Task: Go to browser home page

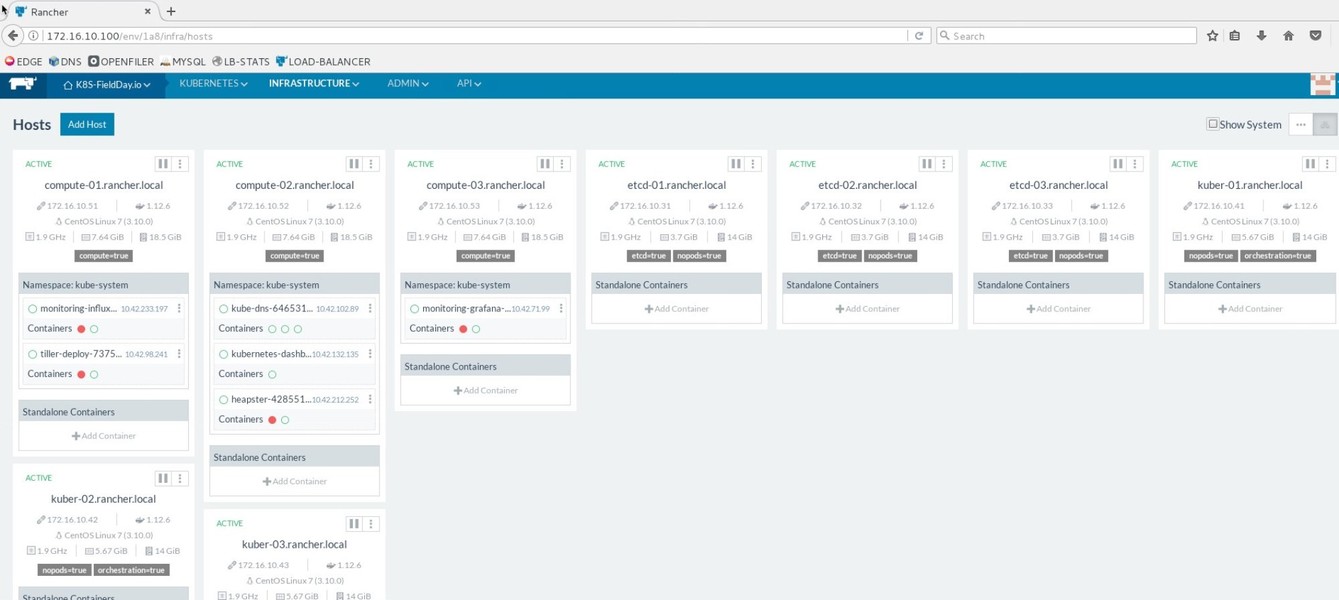Action: click(1288, 36)
